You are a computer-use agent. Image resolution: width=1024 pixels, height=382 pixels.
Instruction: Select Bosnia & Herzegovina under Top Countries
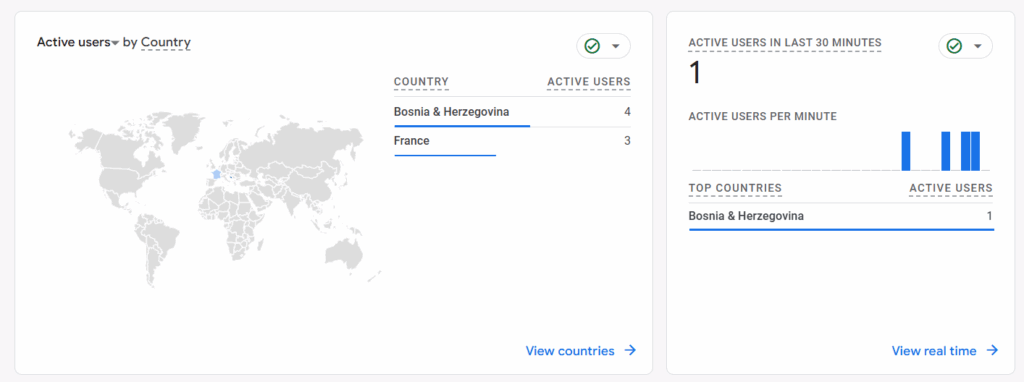[841, 216]
